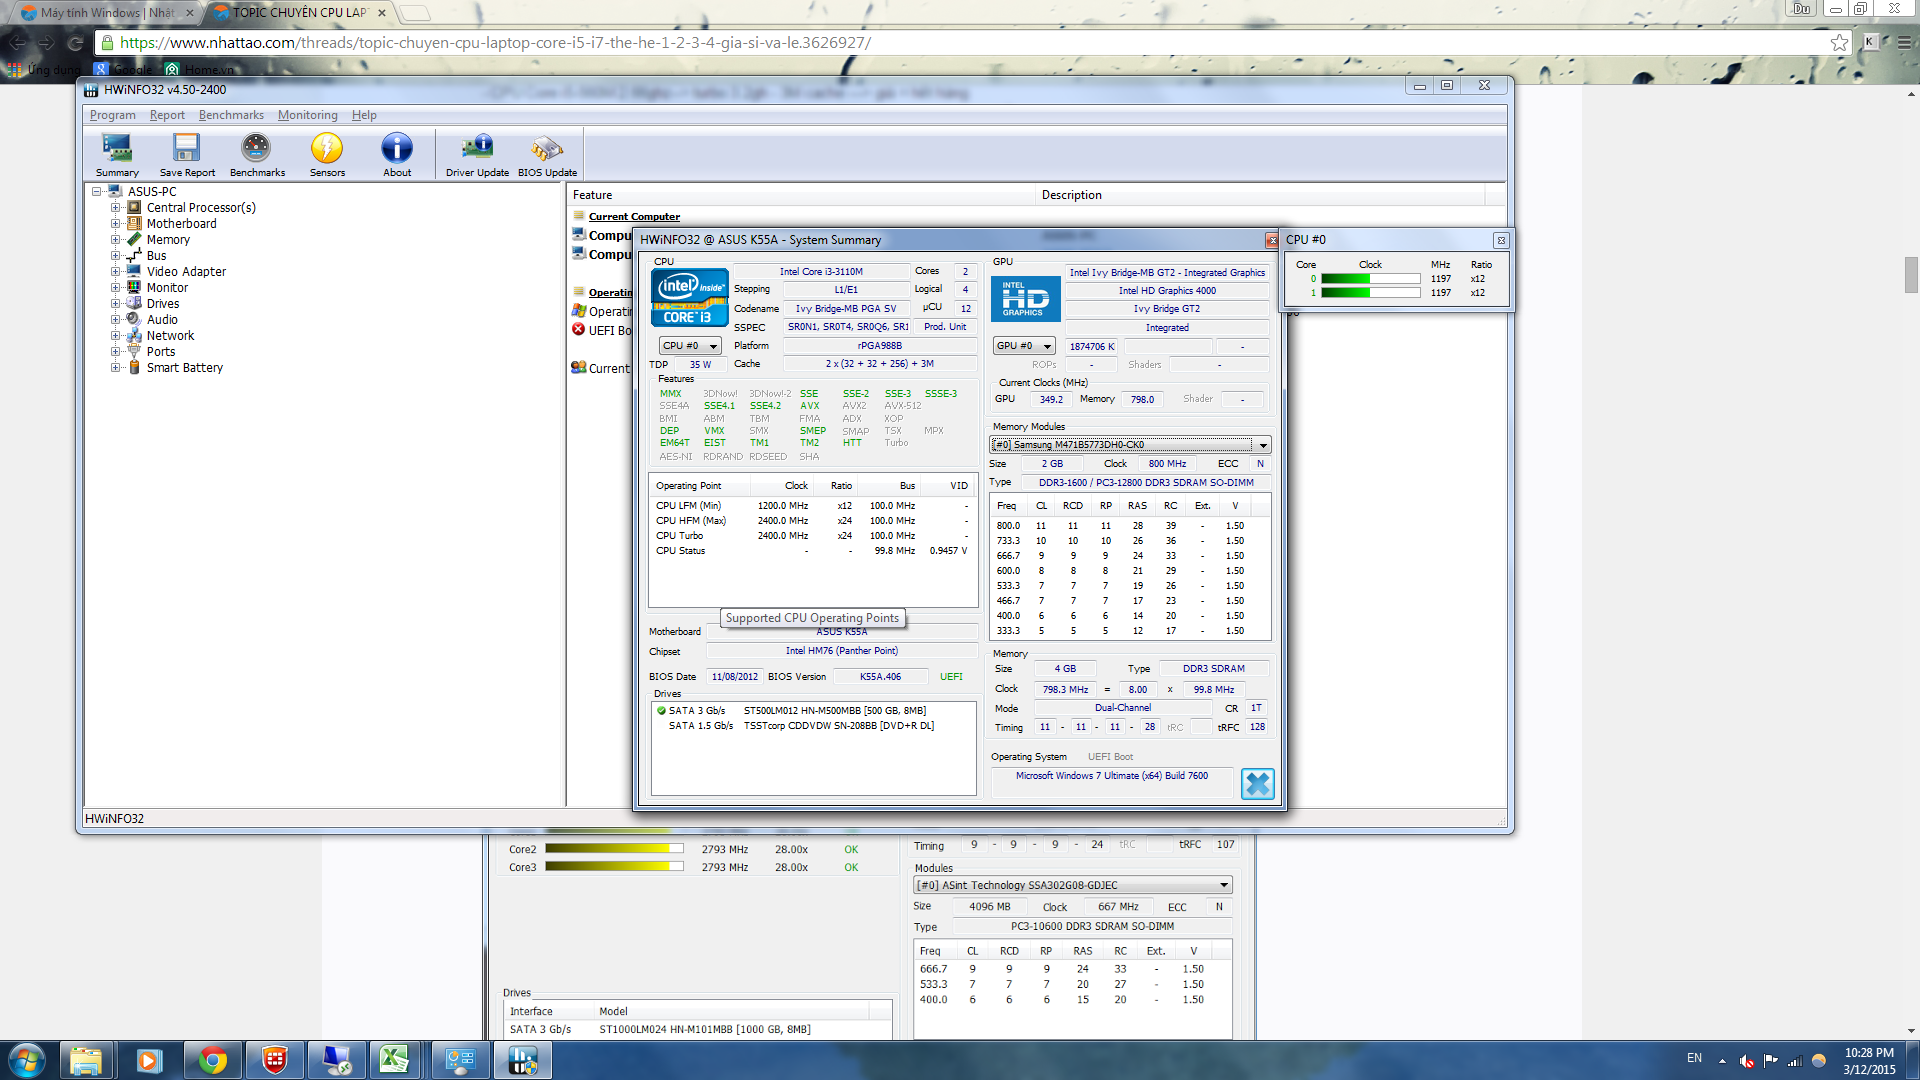Viewport: 1920px width, 1080px height.
Task: Expand the Motherboard tree node
Action: [x=115, y=224]
